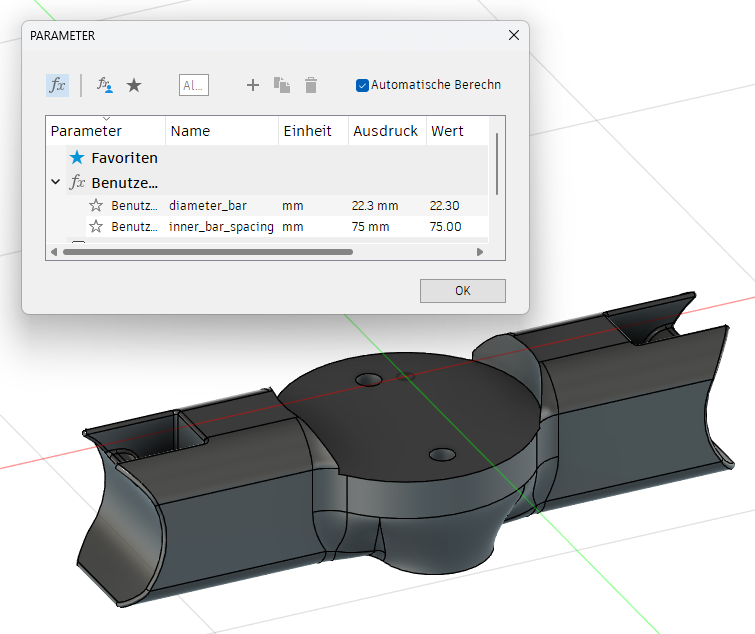Image resolution: width=755 pixels, height=634 pixels.
Task: Star the inner_bar_spacing parameter as favorite
Action: click(x=96, y=227)
